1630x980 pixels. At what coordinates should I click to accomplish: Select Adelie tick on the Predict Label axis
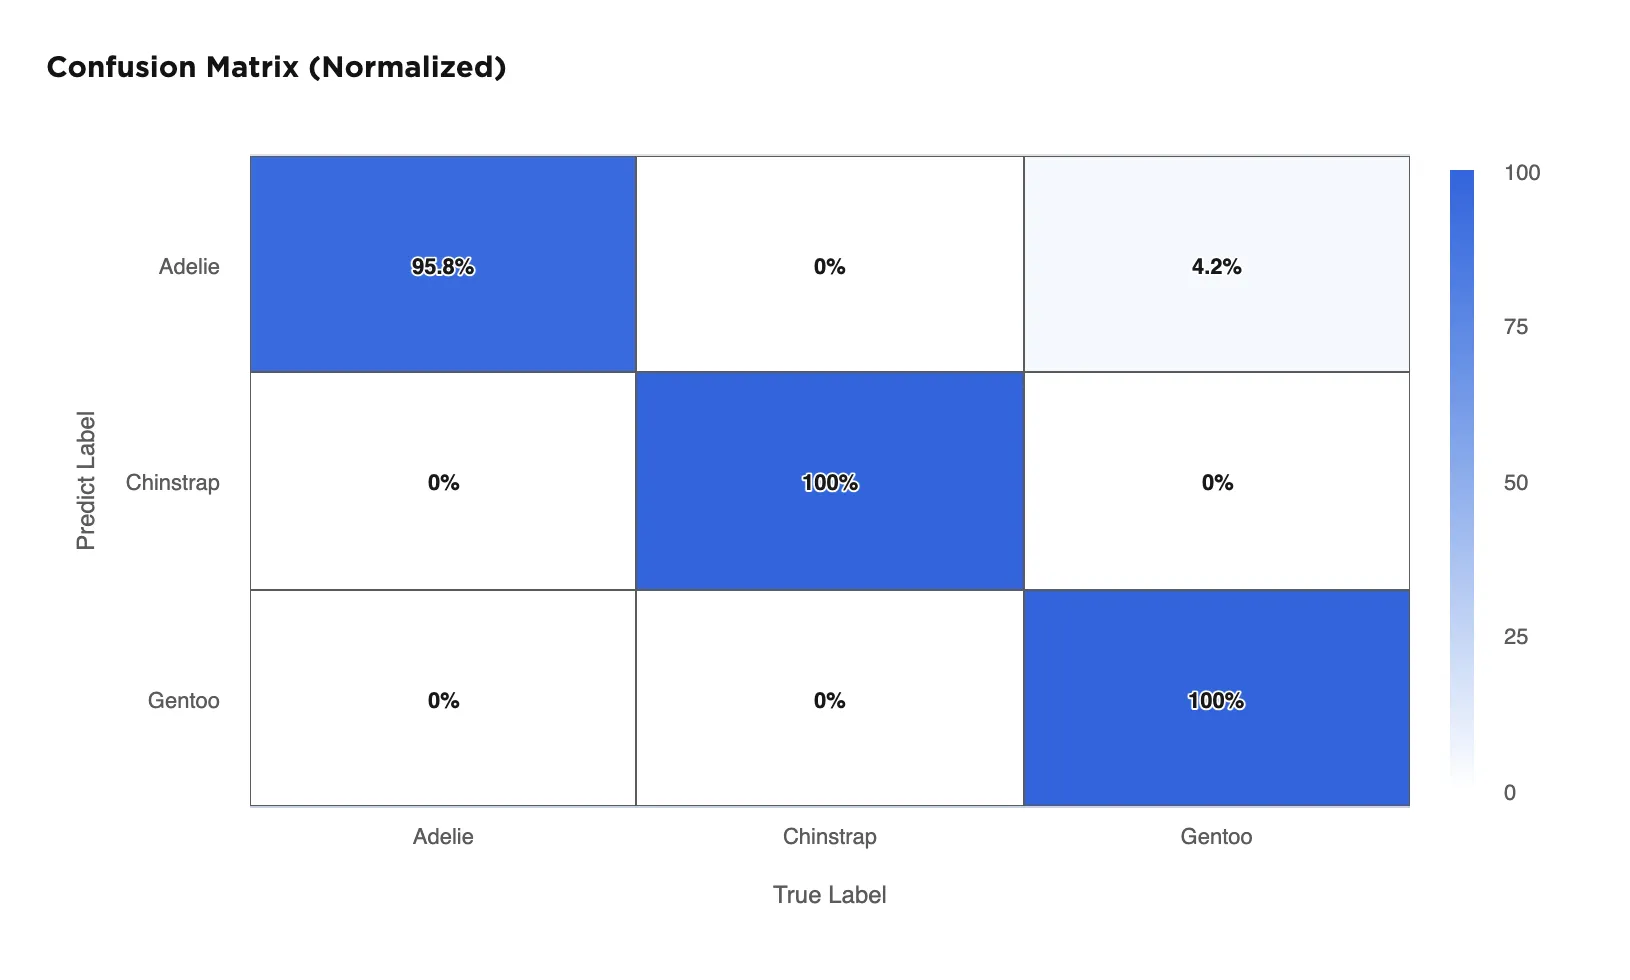[x=189, y=267]
